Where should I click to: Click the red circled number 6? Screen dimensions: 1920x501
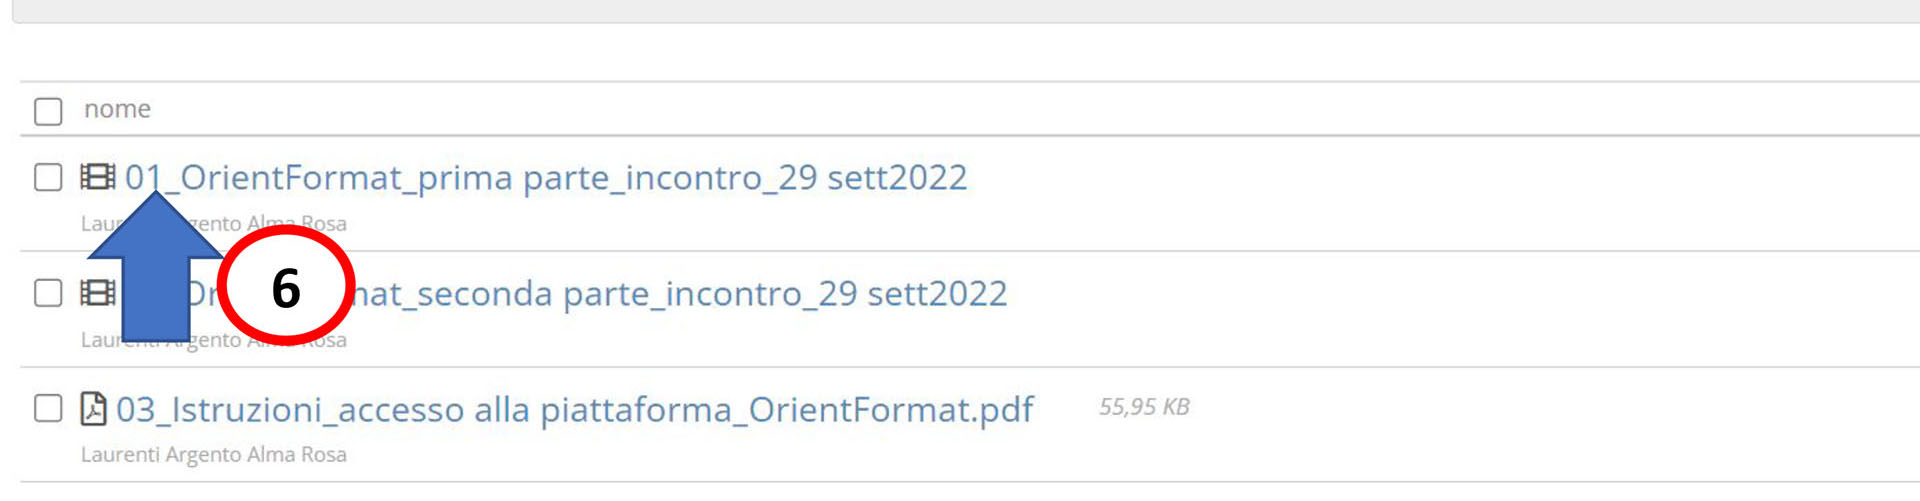tap(286, 287)
